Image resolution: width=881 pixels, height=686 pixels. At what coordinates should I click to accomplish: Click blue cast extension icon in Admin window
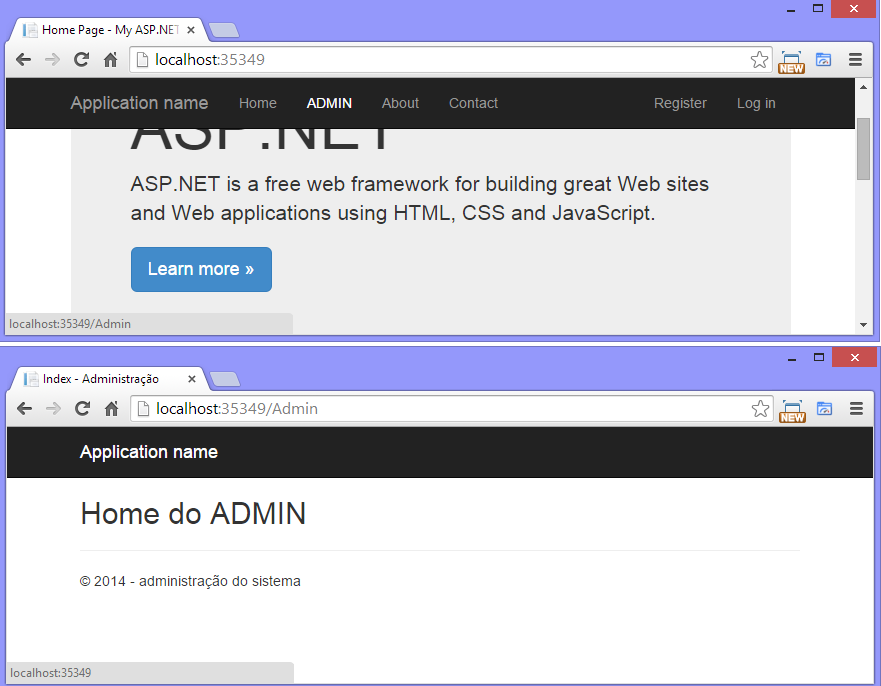(824, 408)
